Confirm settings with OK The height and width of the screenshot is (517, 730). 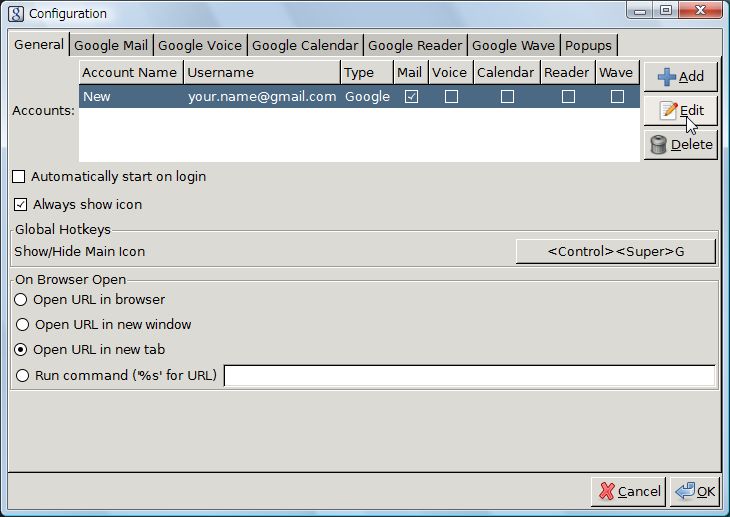(x=695, y=491)
